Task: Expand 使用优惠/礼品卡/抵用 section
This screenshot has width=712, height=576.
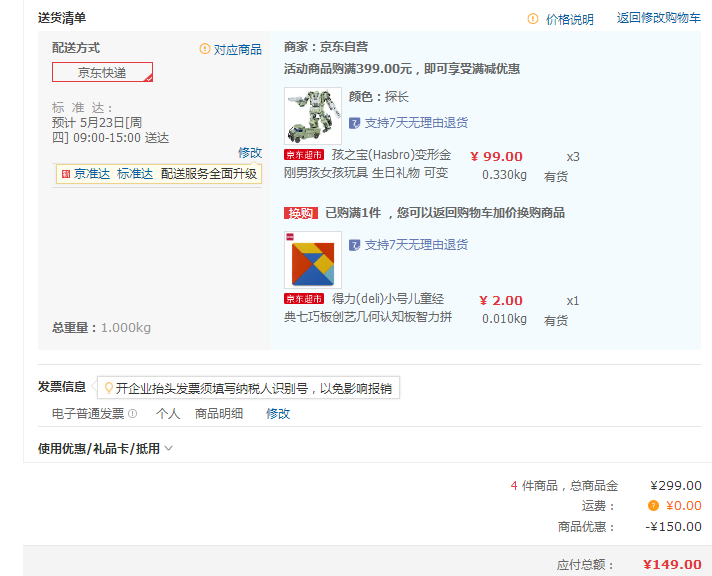Action: coord(105,449)
